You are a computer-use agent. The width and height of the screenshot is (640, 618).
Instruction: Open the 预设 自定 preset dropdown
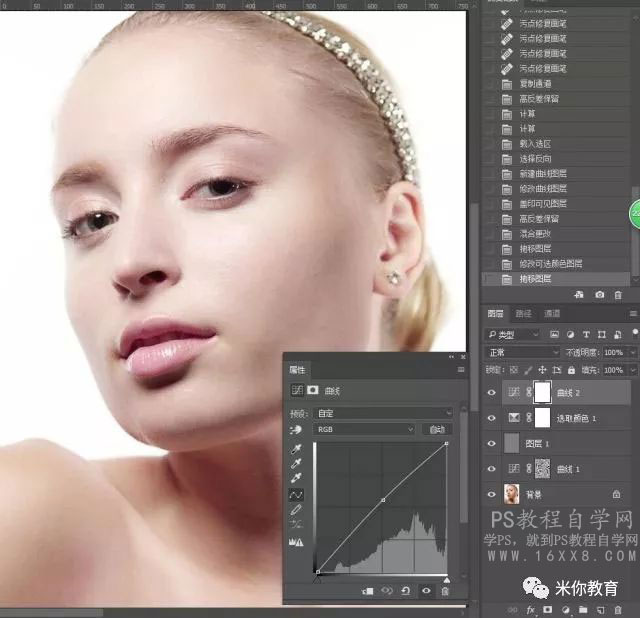[x=383, y=413]
